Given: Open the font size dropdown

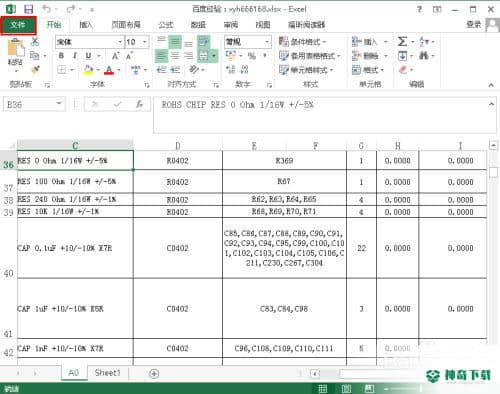Looking at the screenshot, I should click(145, 42).
